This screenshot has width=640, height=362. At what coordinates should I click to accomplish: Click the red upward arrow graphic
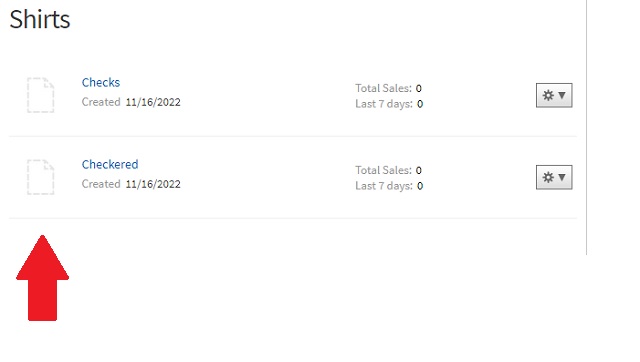pyautogui.click(x=42, y=278)
